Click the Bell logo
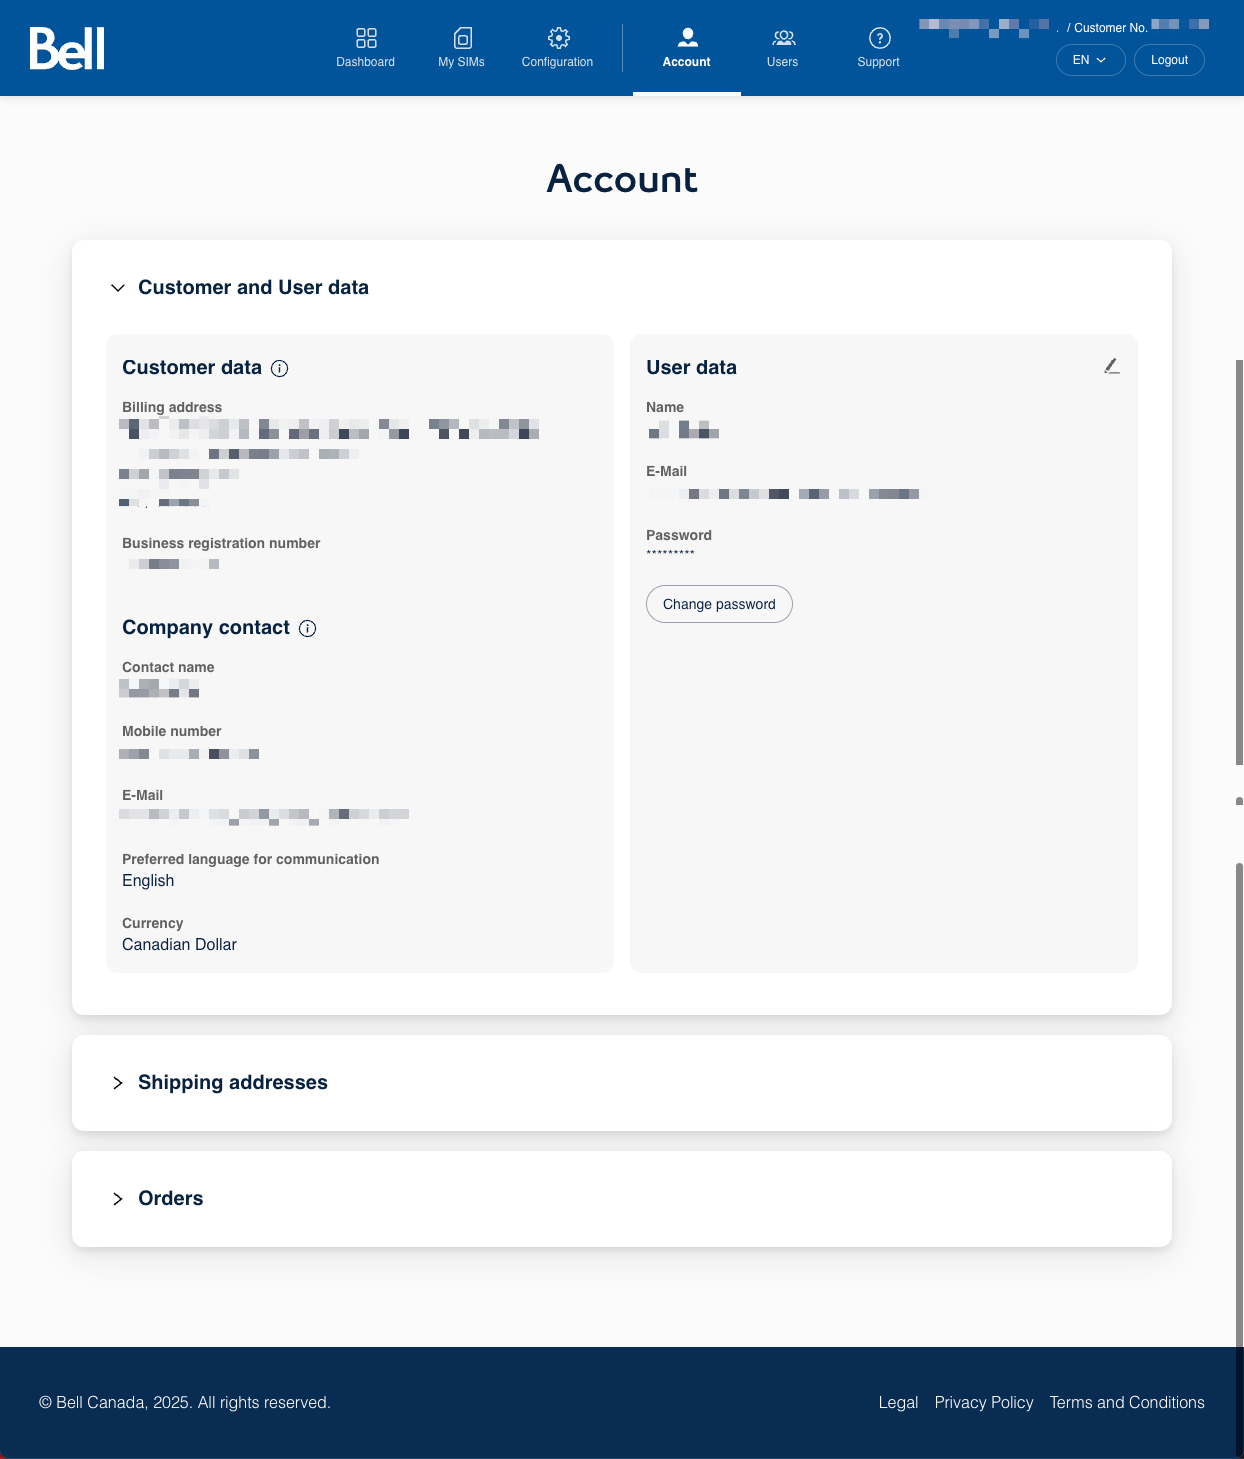1244x1459 pixels. click(67, 49)
